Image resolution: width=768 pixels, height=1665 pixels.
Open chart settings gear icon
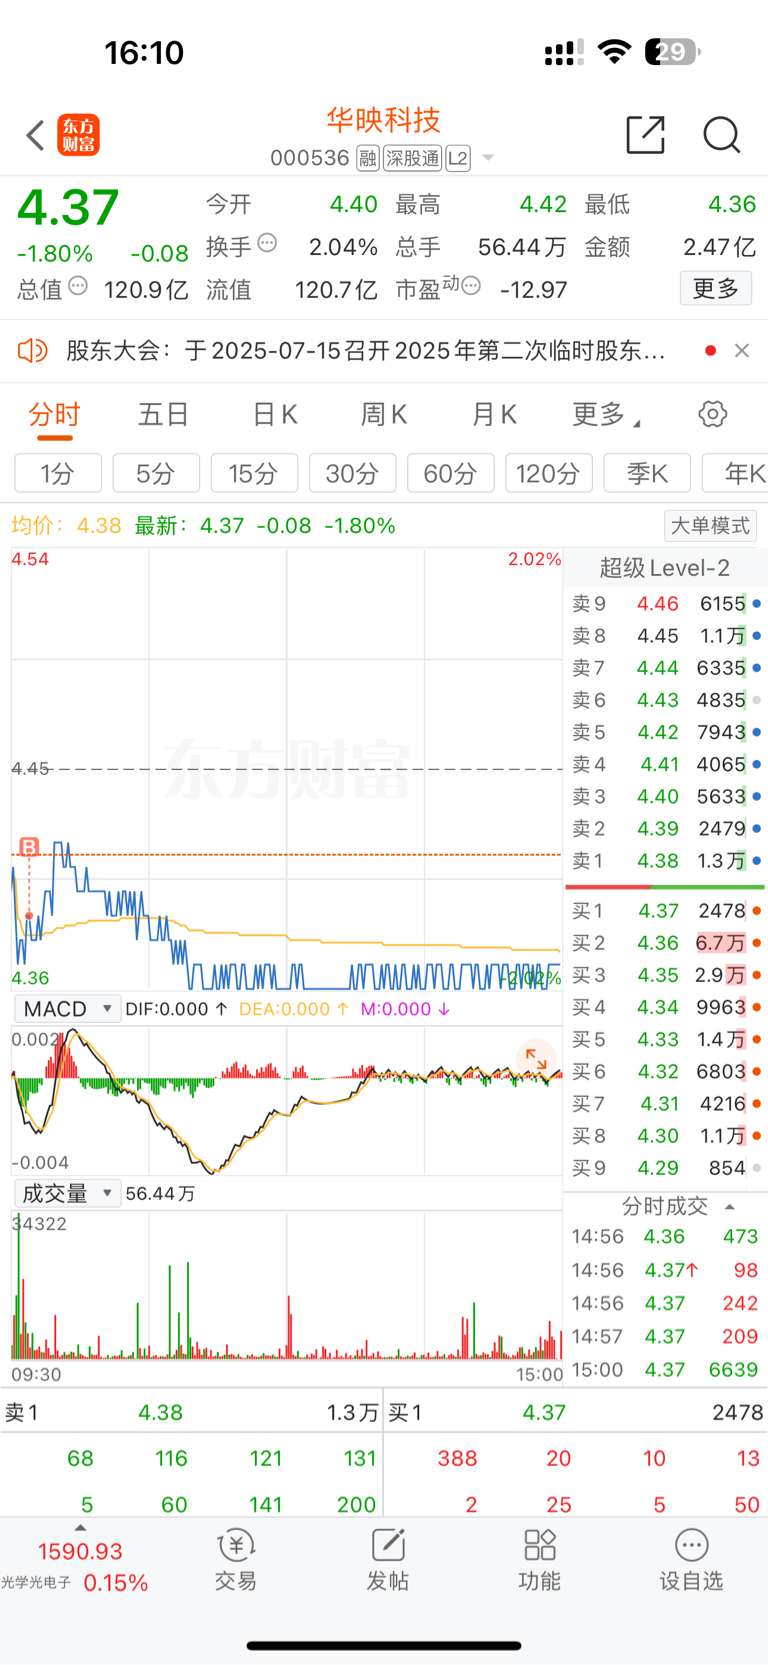(x=712, y=414)
